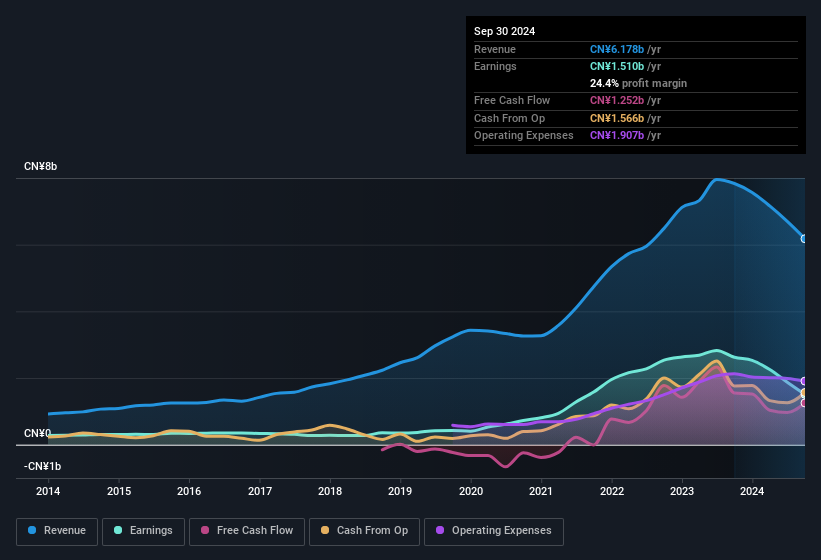Click the Earnings label in tooltip

[495, 66]
